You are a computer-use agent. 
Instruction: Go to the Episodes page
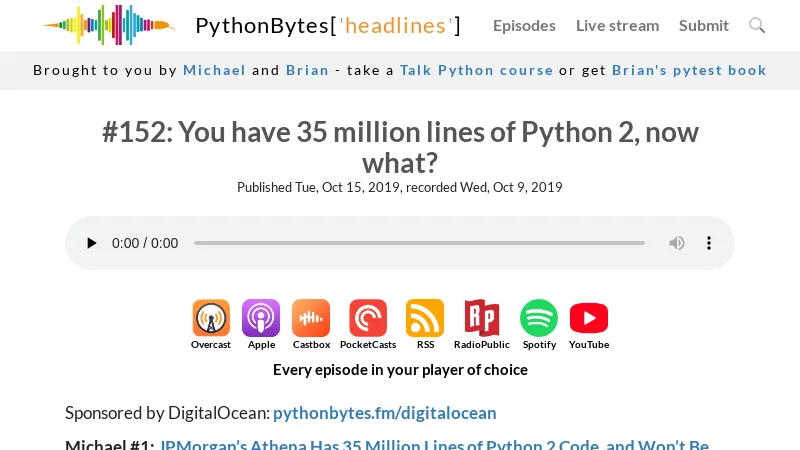(524, 25)
